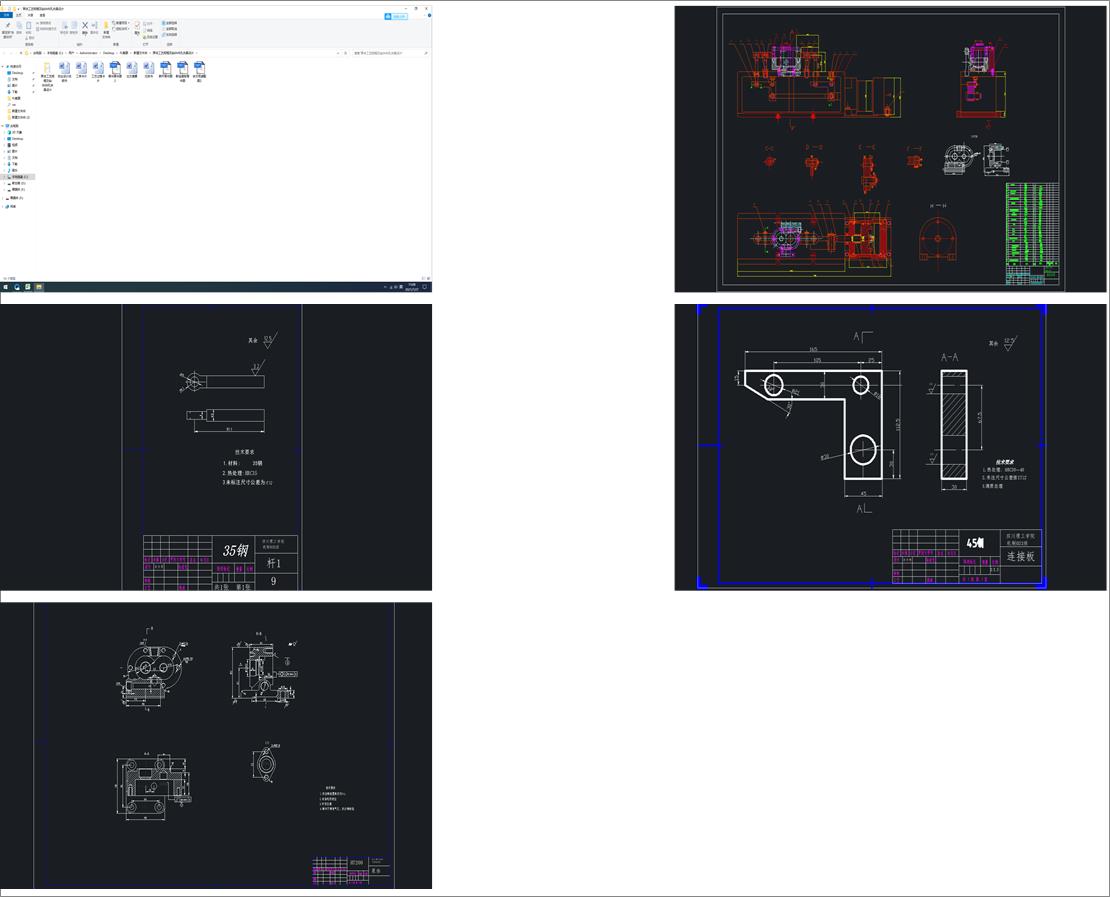Open the address bar history dropdown
The width and height of the screenshot is (1110, 897).
(x=338, y=53)
